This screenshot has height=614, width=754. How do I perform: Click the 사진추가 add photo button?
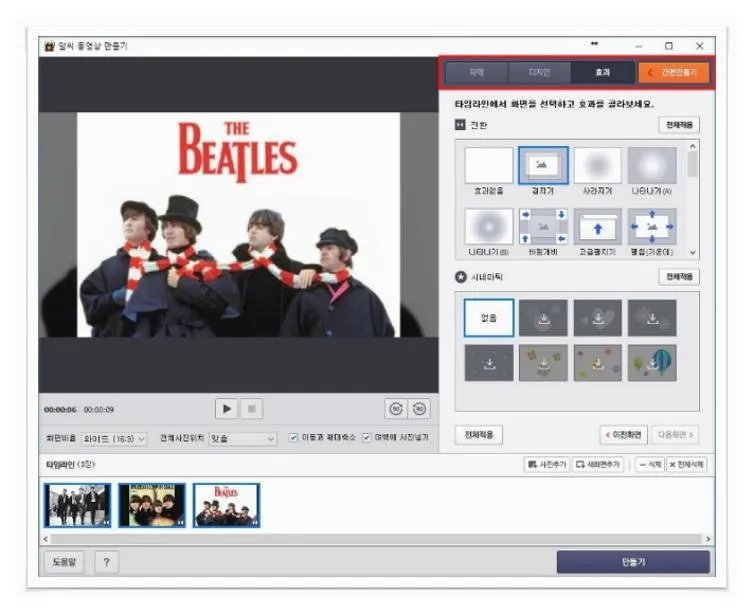547,464
